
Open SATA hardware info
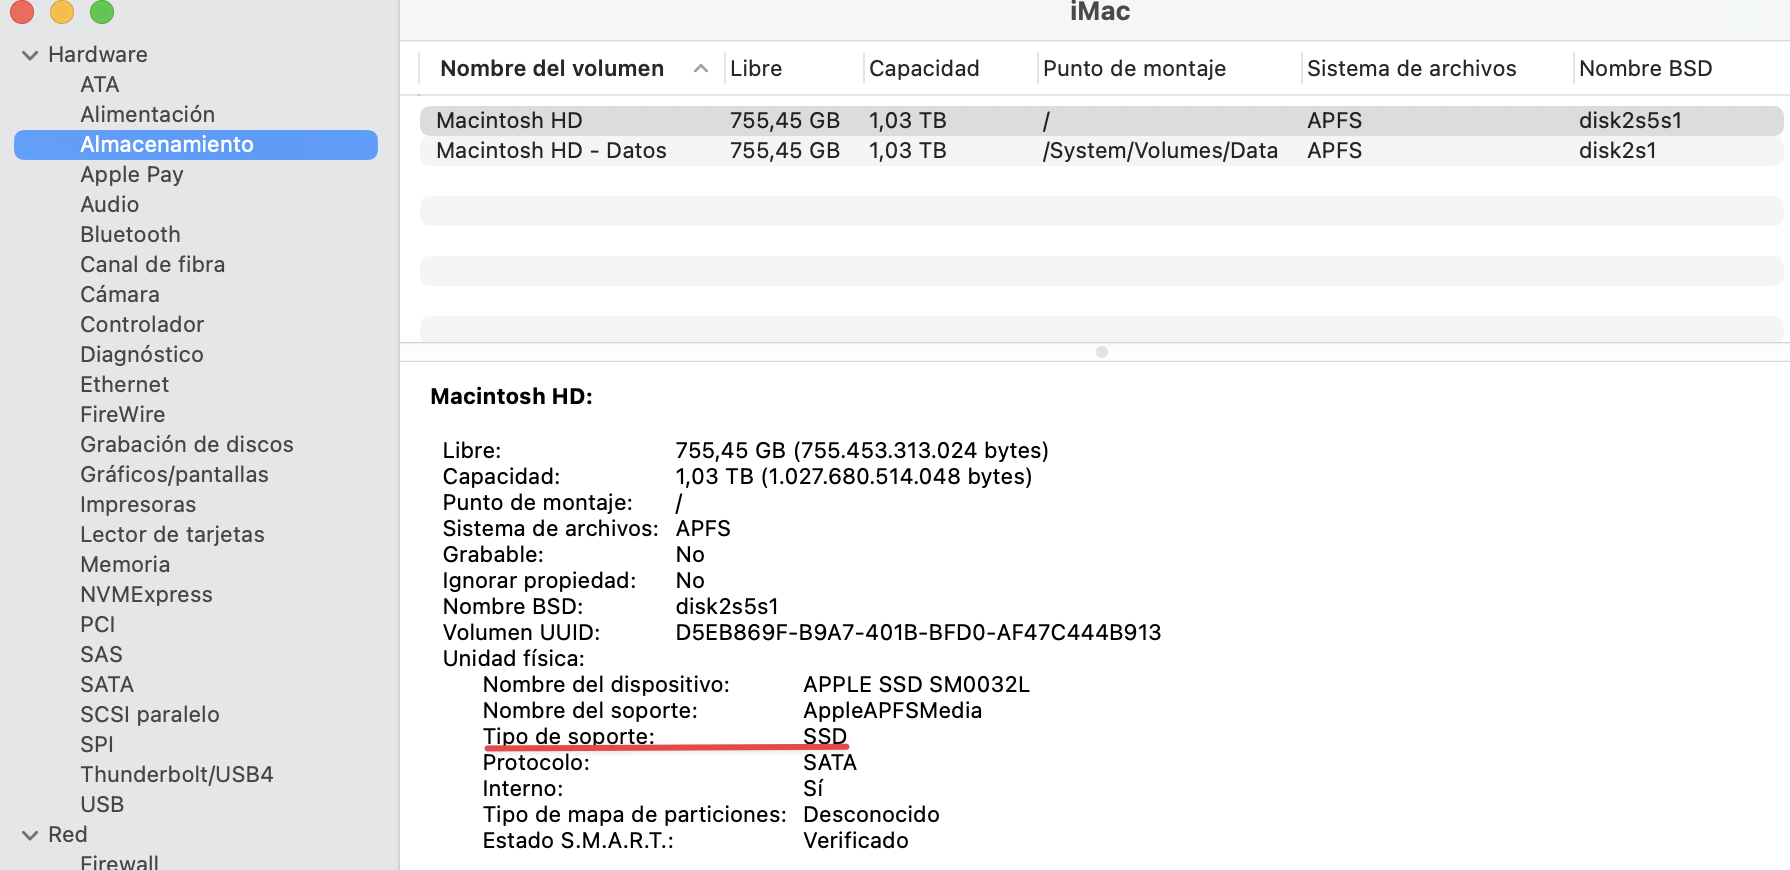coord(107,685)
